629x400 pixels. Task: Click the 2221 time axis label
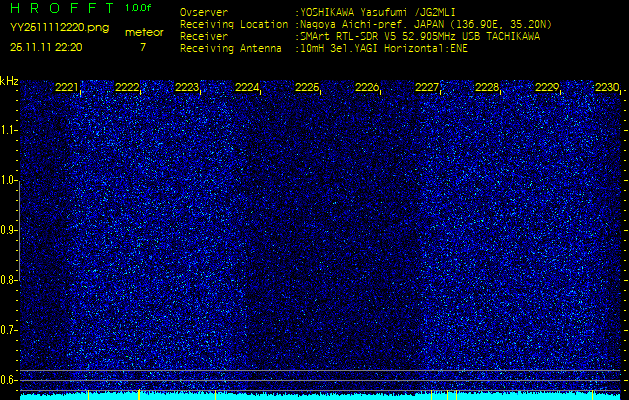tap(67, 87)
